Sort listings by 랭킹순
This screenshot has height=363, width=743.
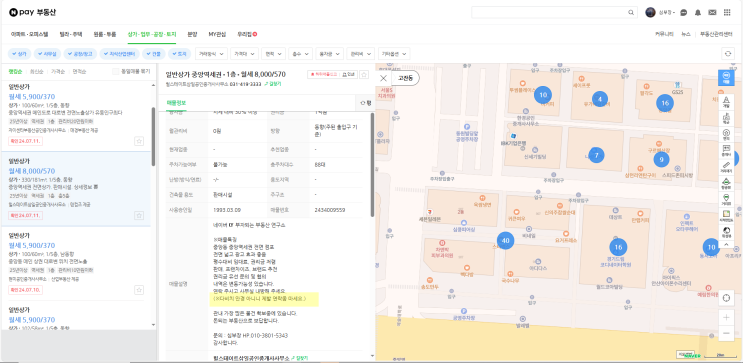pyautogui.click(x=16, y=72)
